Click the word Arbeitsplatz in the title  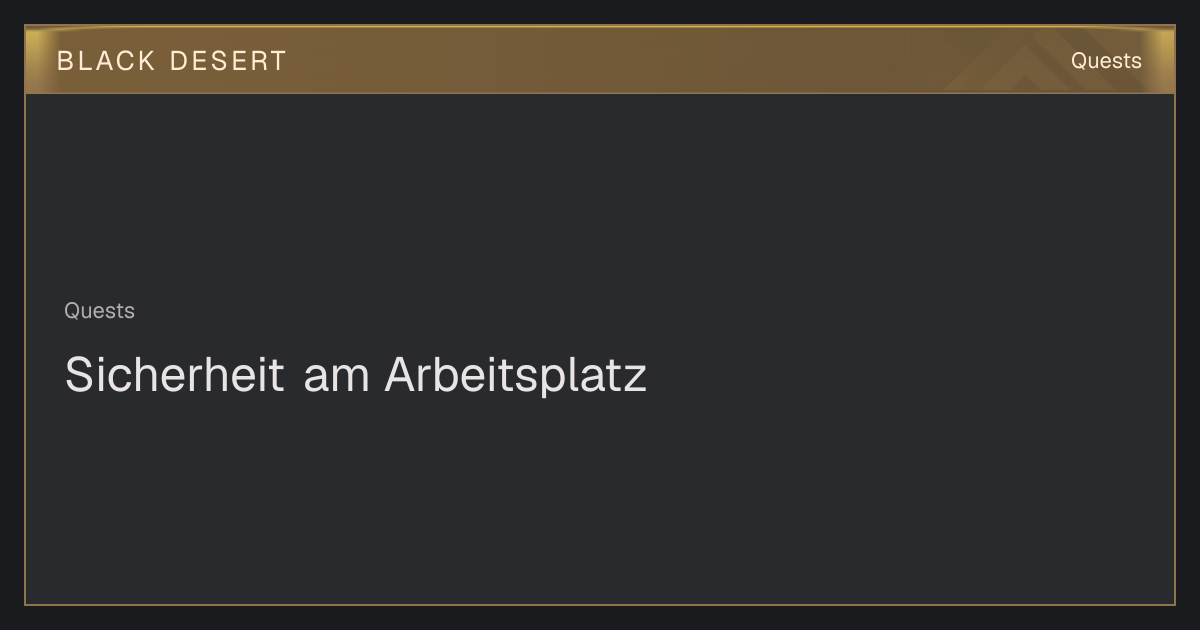[x=516, y=375]
